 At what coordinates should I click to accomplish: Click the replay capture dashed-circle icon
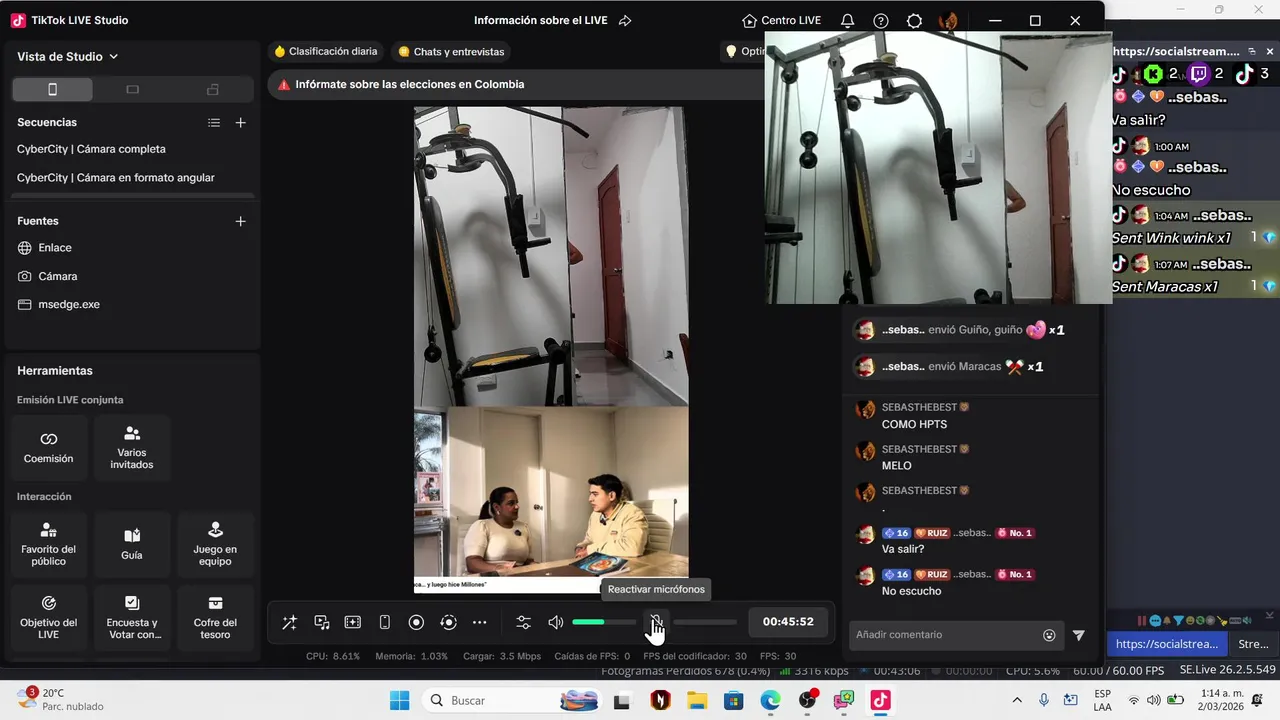point(448,622)
